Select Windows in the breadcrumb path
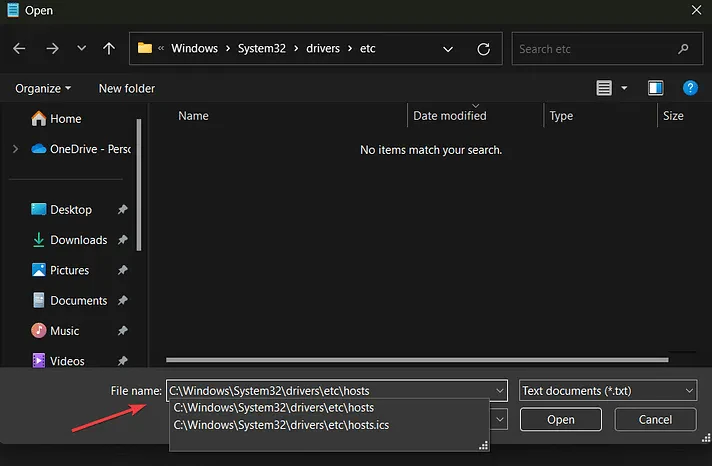 (x=194, y=48)
